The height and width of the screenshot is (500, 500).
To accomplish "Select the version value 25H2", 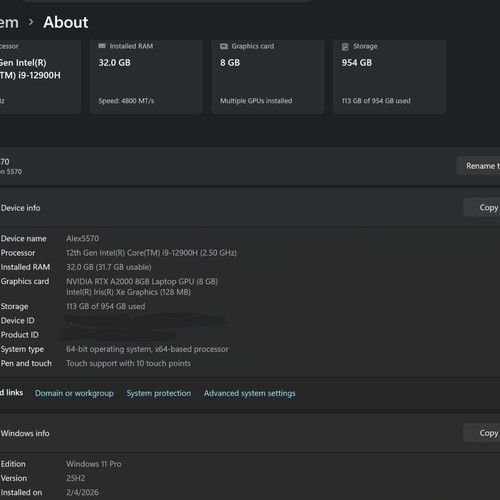I will coord(75,478).
